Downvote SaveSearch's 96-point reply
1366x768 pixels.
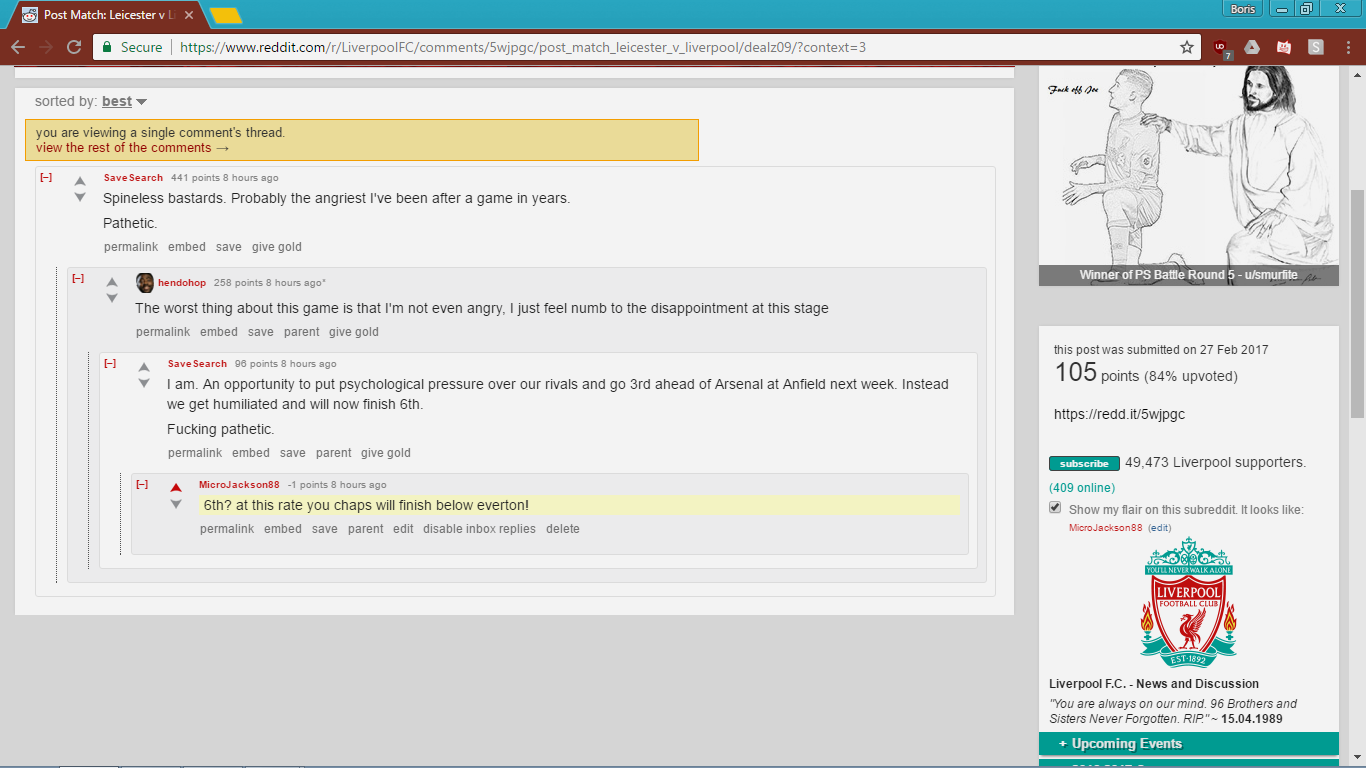[144, 383]
